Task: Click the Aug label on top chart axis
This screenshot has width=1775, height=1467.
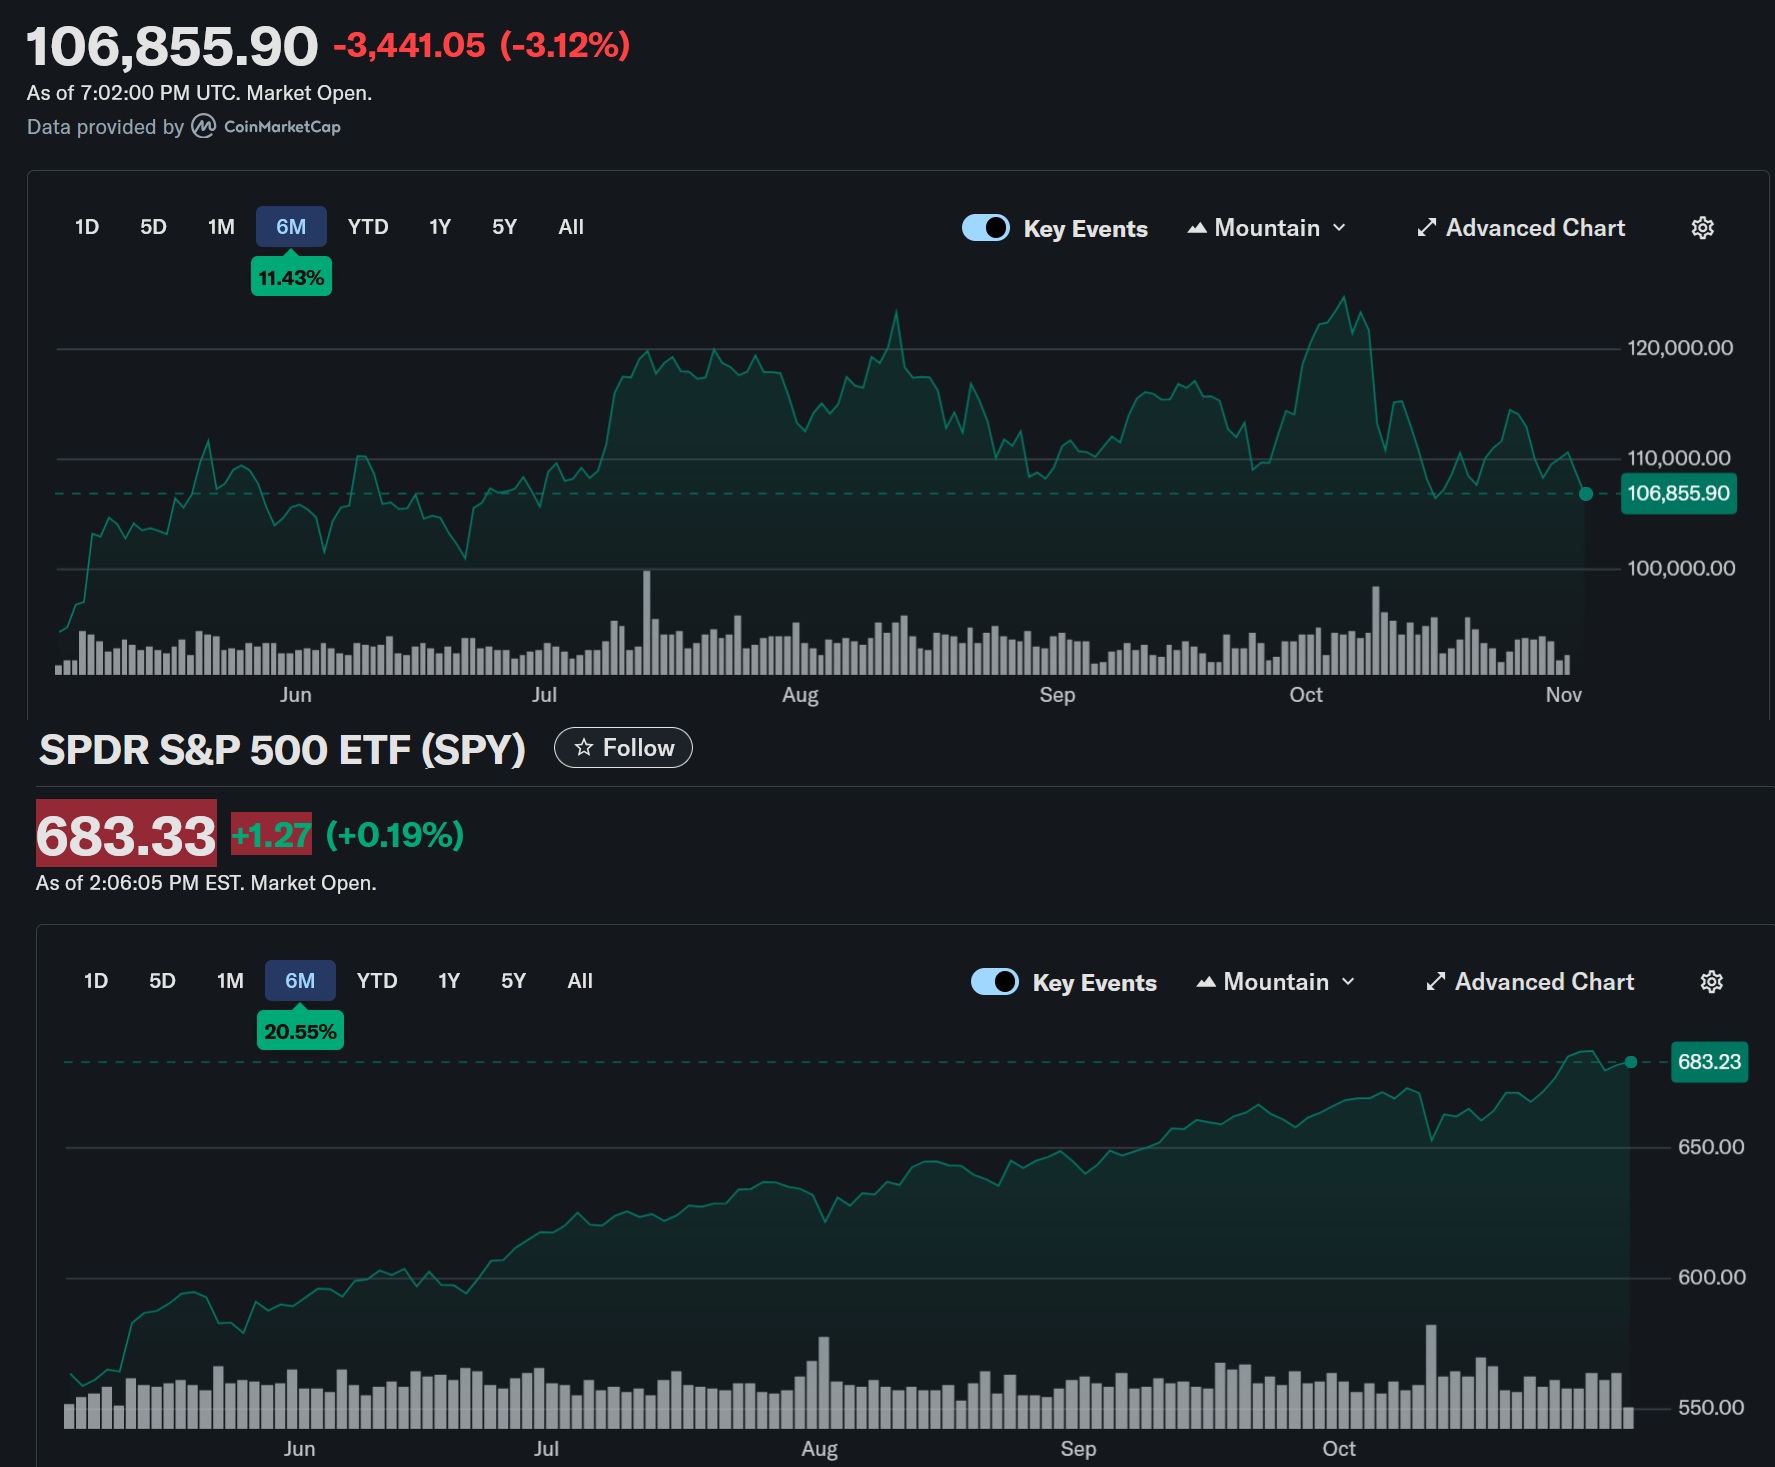Action: coord(800,695)
